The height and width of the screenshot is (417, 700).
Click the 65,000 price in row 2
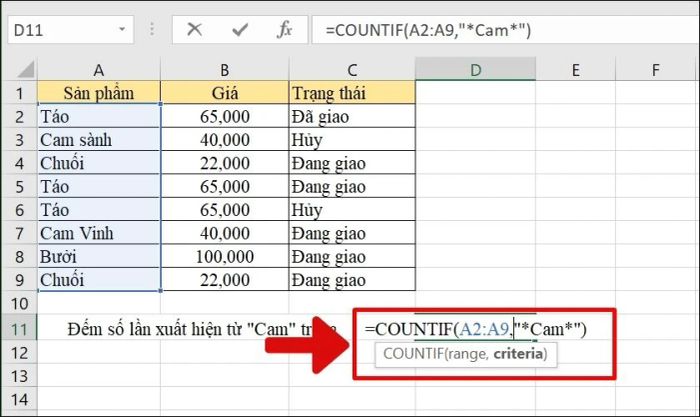point(225,117)
